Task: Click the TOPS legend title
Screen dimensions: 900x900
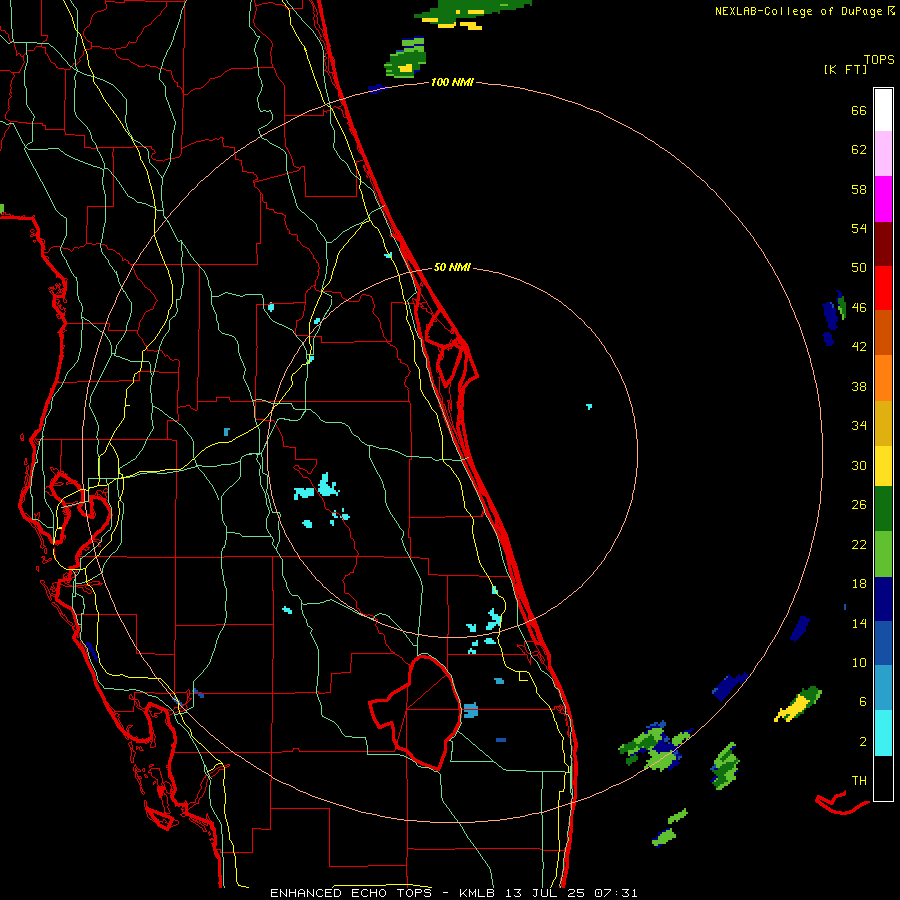Action: 879,60
